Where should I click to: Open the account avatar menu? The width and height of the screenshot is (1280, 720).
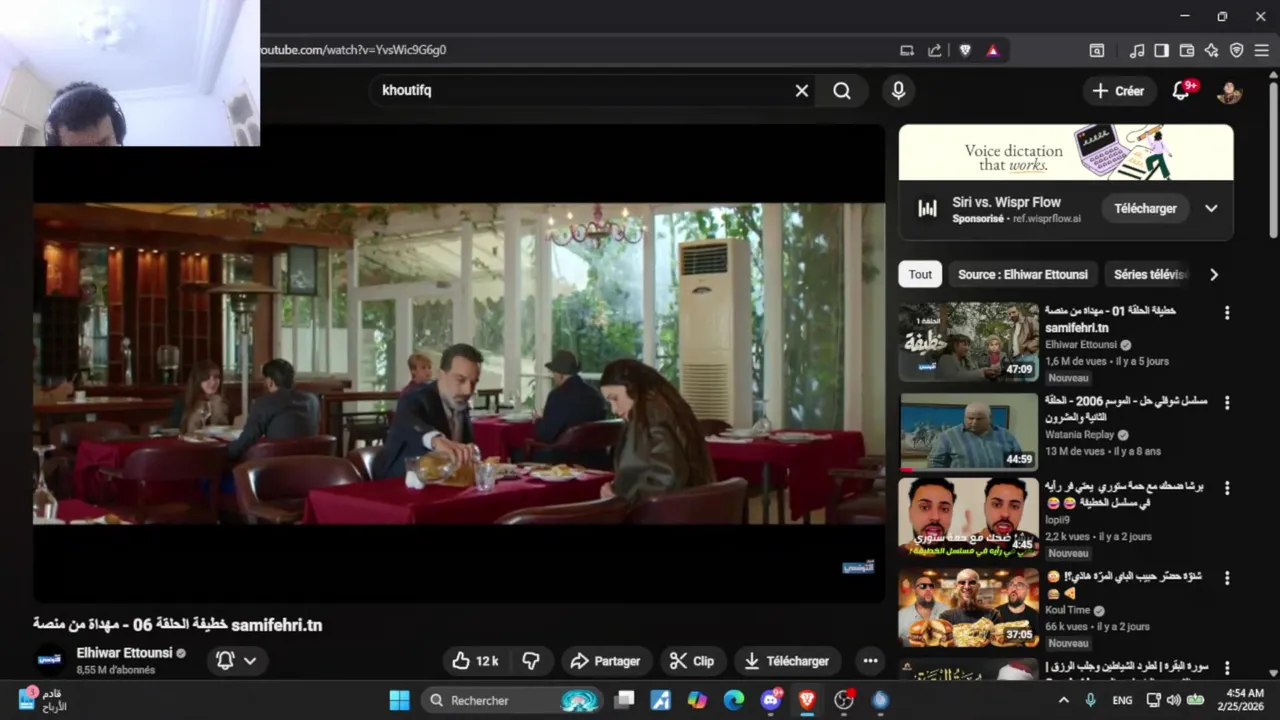1229,91
